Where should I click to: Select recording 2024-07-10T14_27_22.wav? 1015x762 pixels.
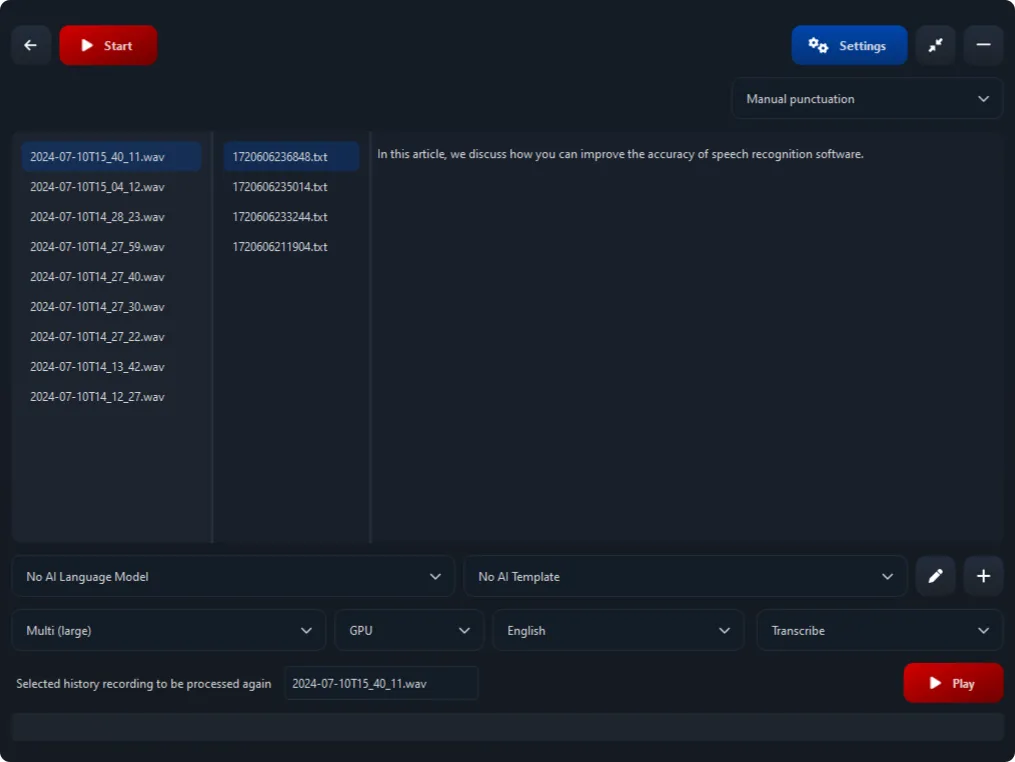point(111,337)
